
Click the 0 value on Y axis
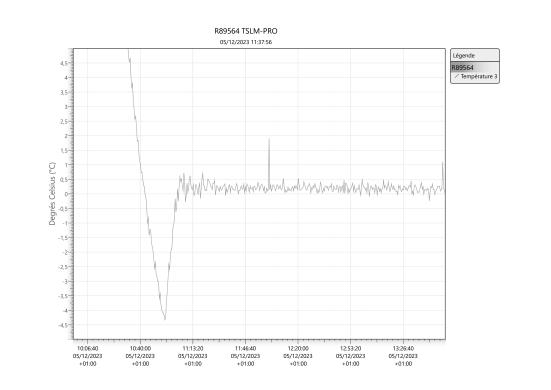click(x=67, y=194)
